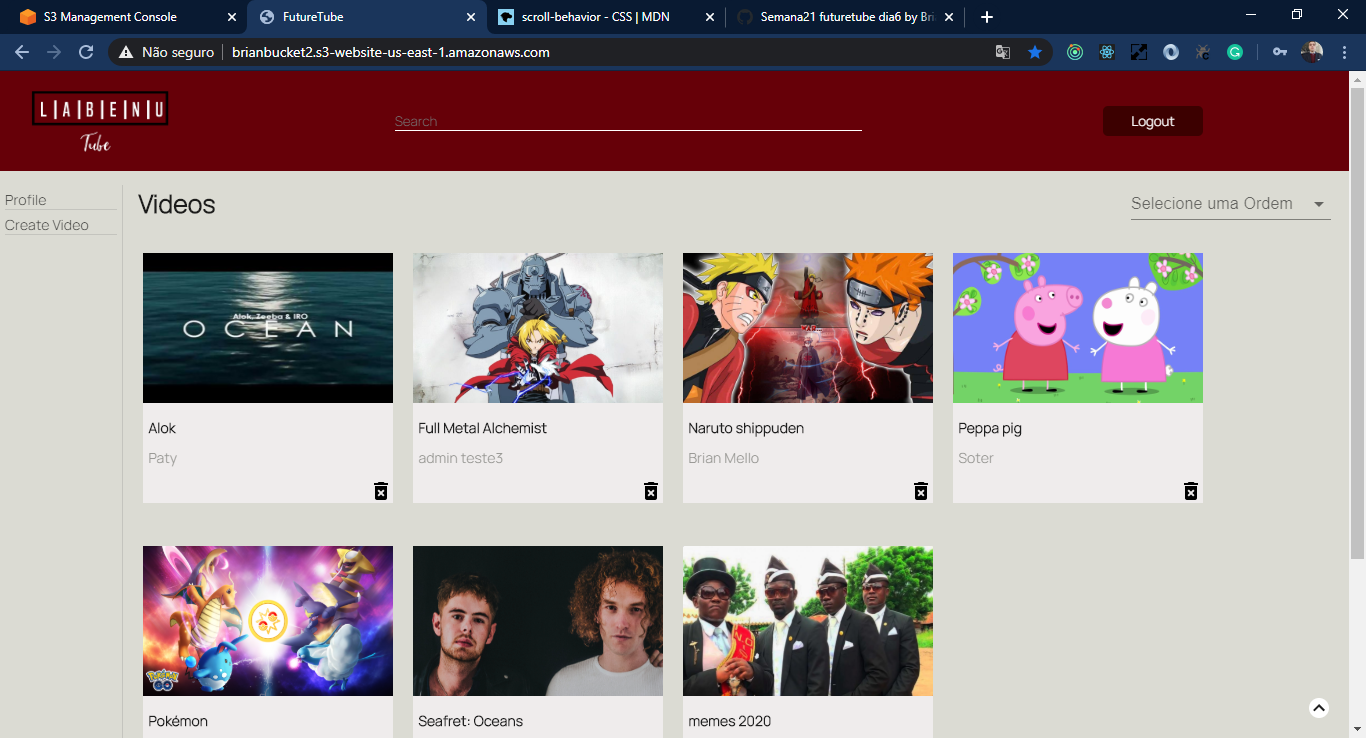View the Não seguro site info warning
The height and width of the screenshot is (738, 1366).
167,52
